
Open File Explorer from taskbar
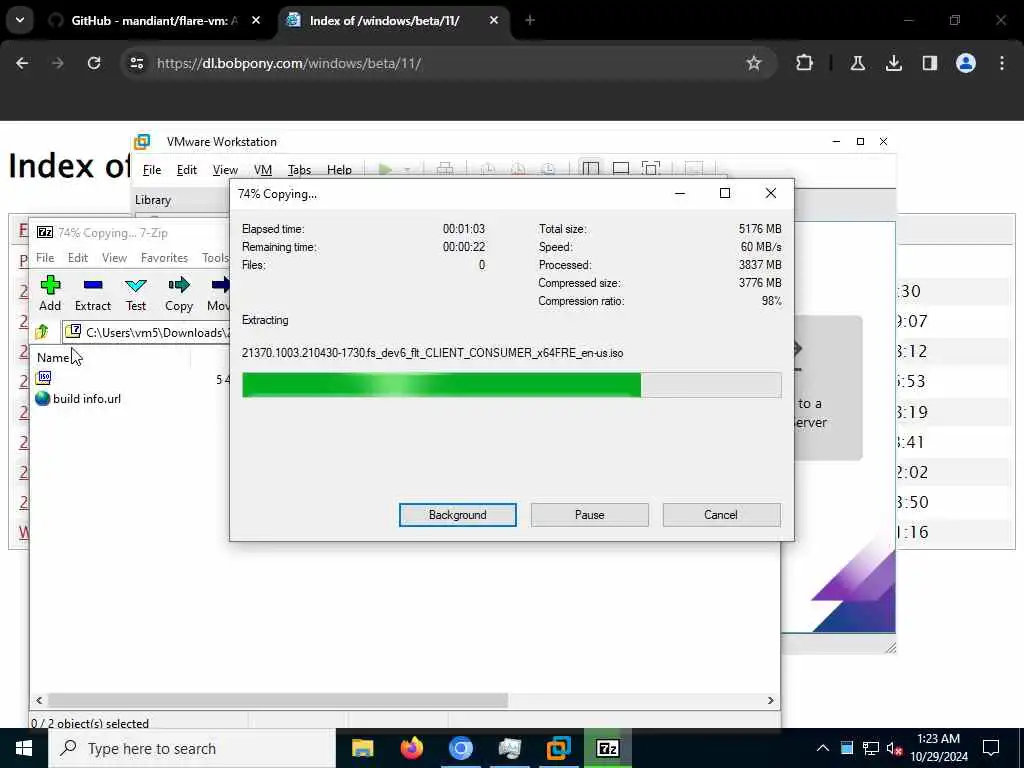[362, 748]
